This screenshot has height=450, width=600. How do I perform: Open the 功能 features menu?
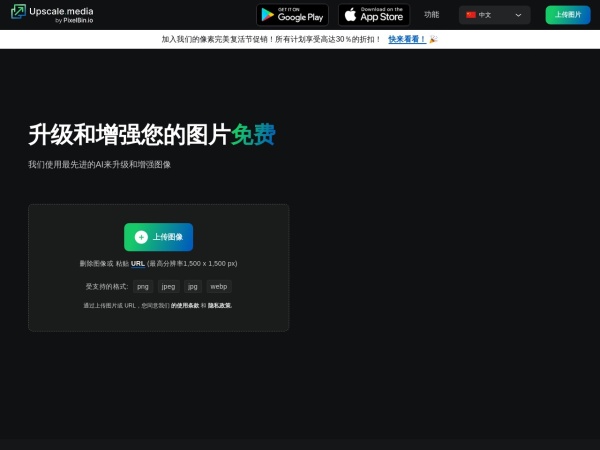431,15
